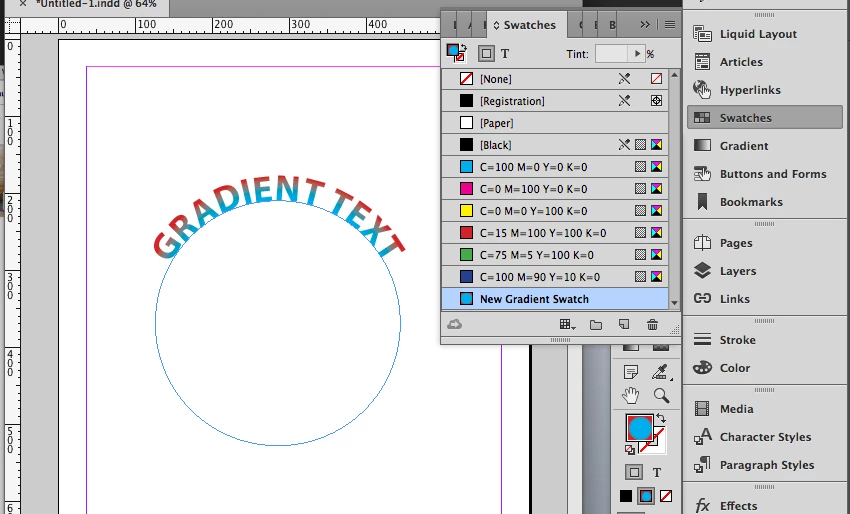
Task: Click the Apply None button in toolbox
Action: coord(666,496)
